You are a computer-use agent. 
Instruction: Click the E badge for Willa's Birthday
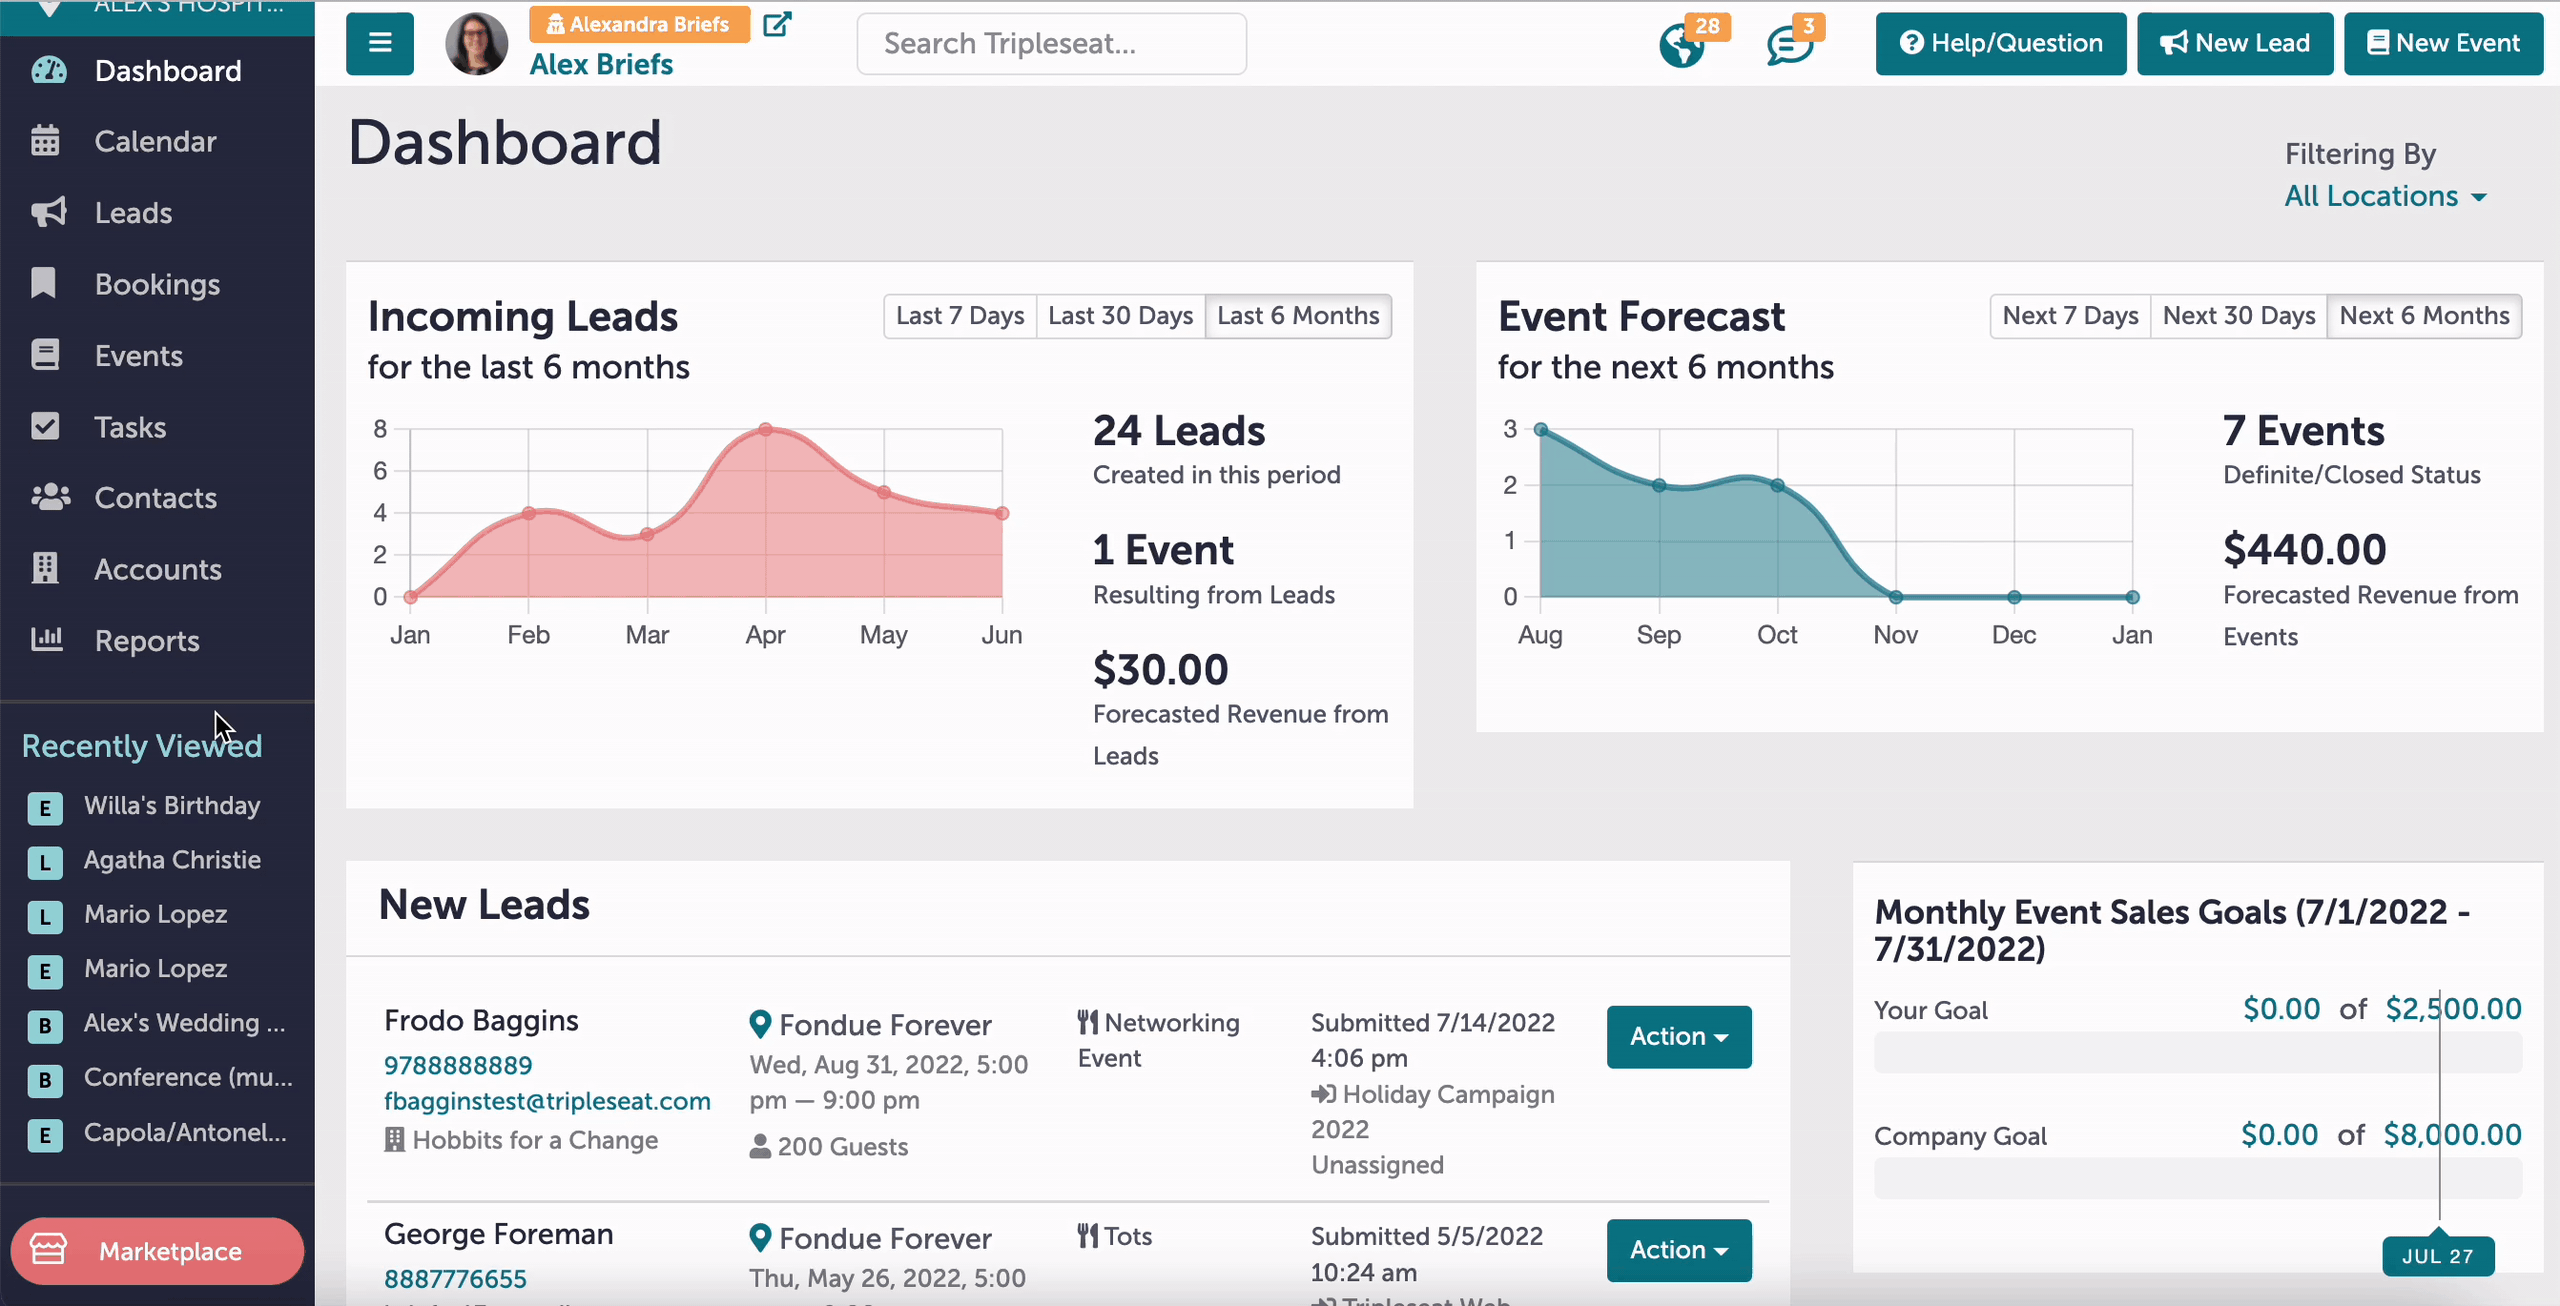45,807
